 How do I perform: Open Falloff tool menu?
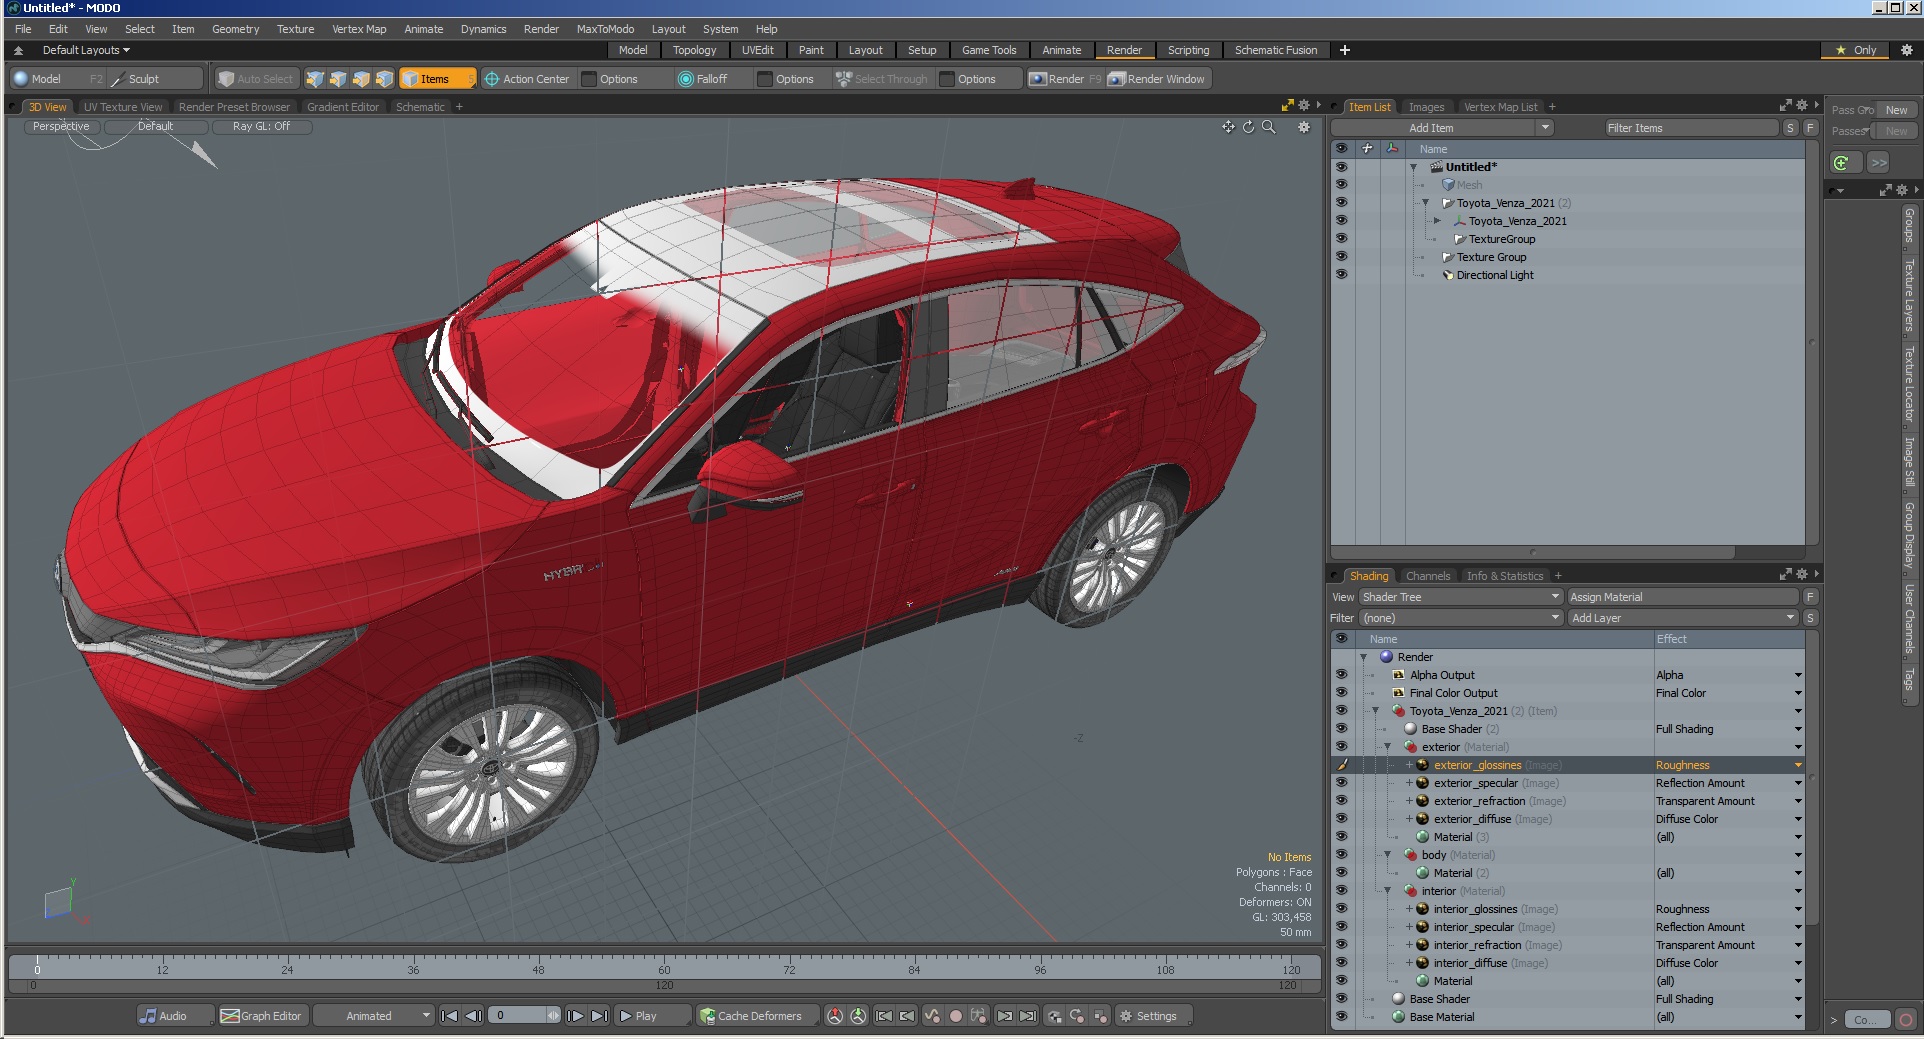[x=711, y=79]
